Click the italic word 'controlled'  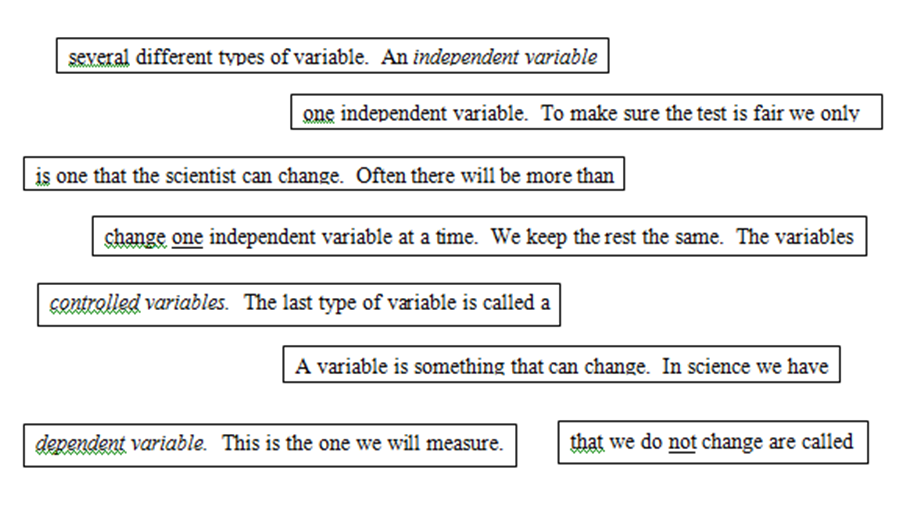(94, 302)
